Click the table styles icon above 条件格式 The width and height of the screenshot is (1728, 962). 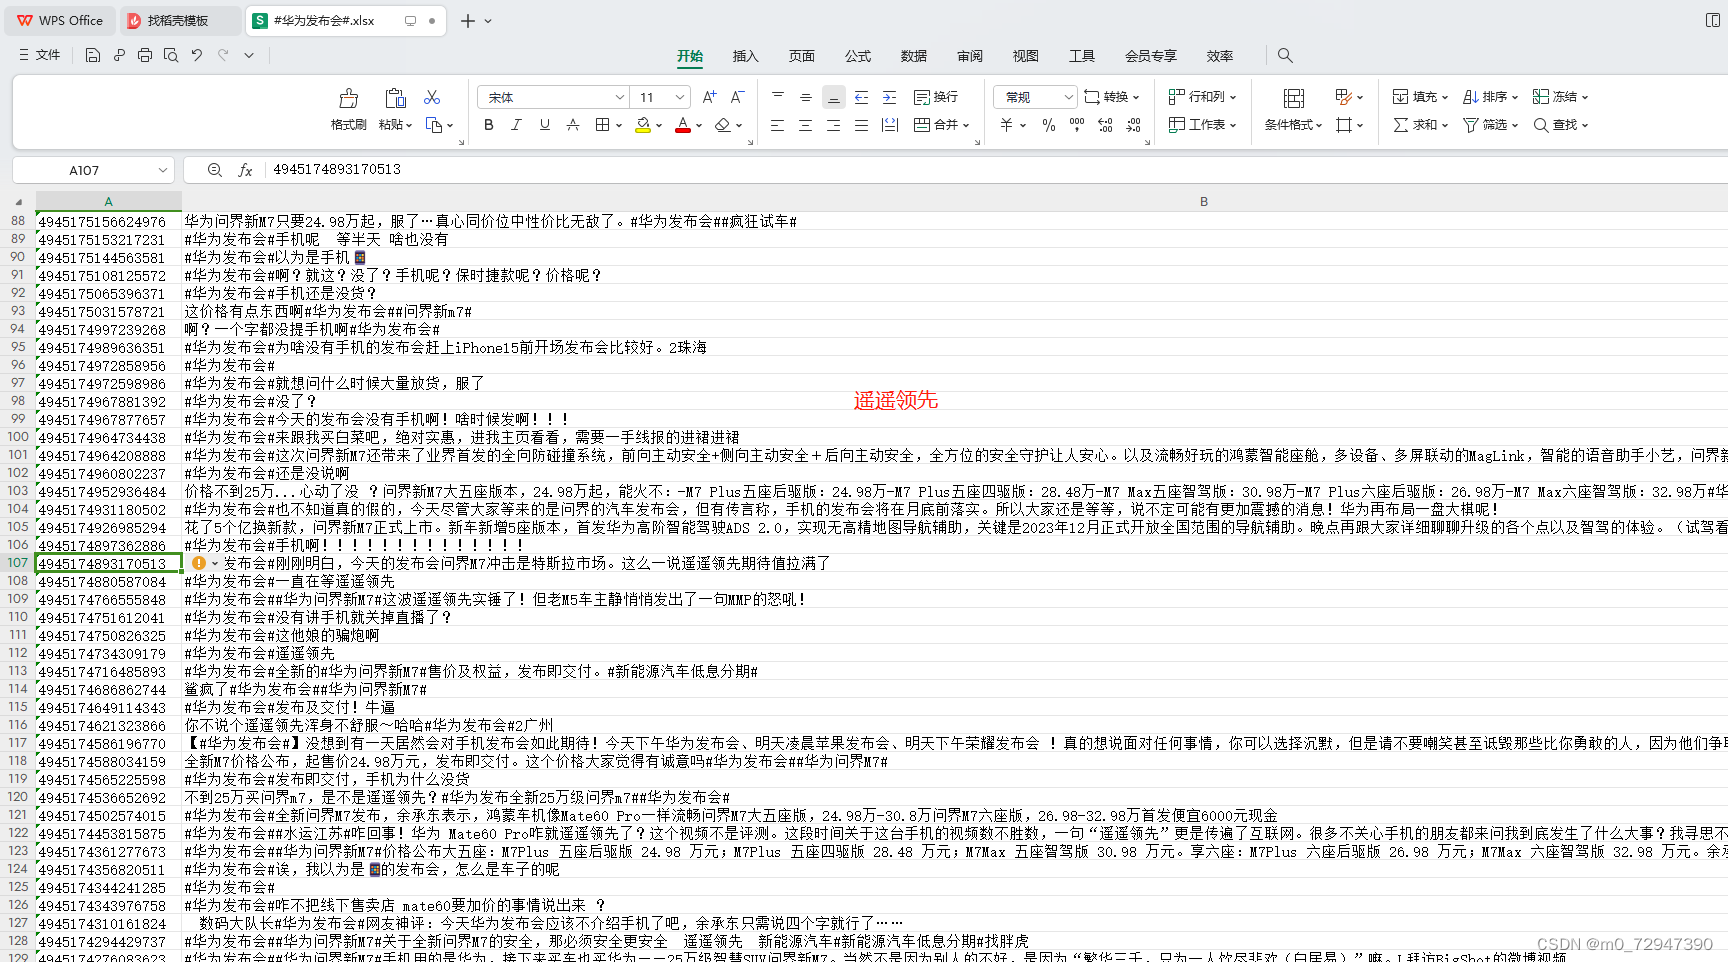point(1293,98)
